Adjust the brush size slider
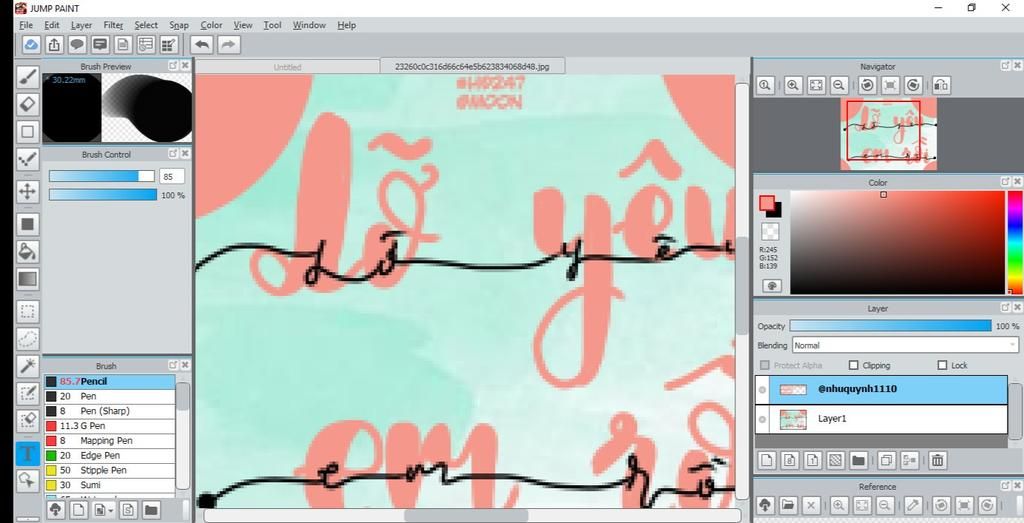This screenshot has height=523, width=1024. (x=102, y=176)
